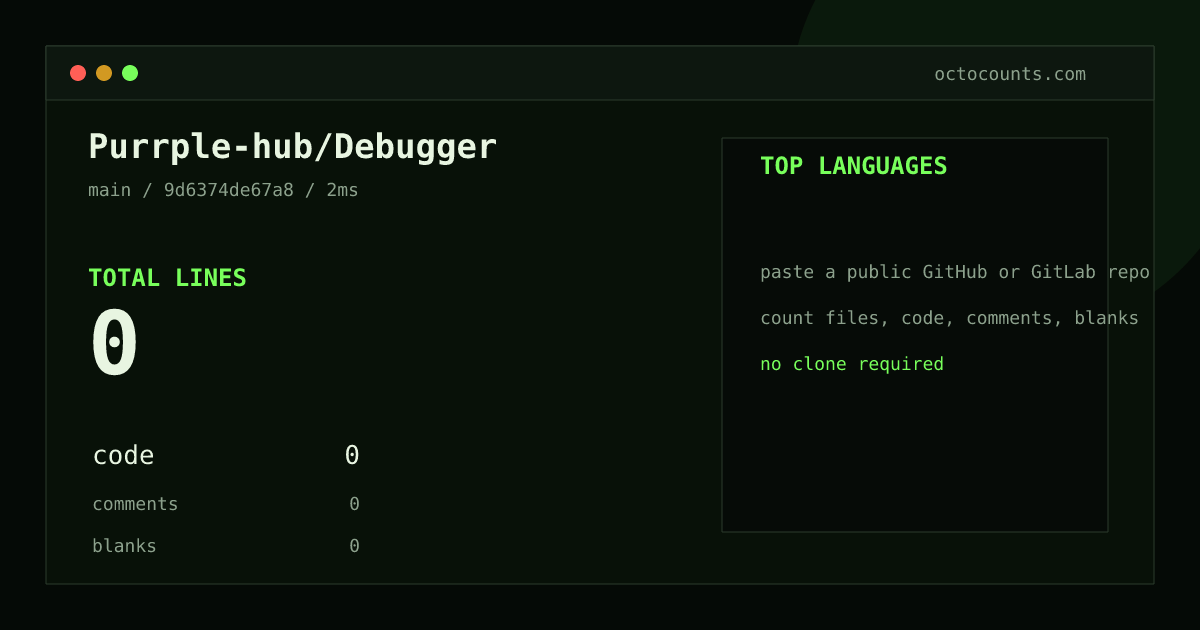Click the green 'no clone required' text
Image resolution: width=1200 pixels, height=630 pixels.
[x=852, y=364]
